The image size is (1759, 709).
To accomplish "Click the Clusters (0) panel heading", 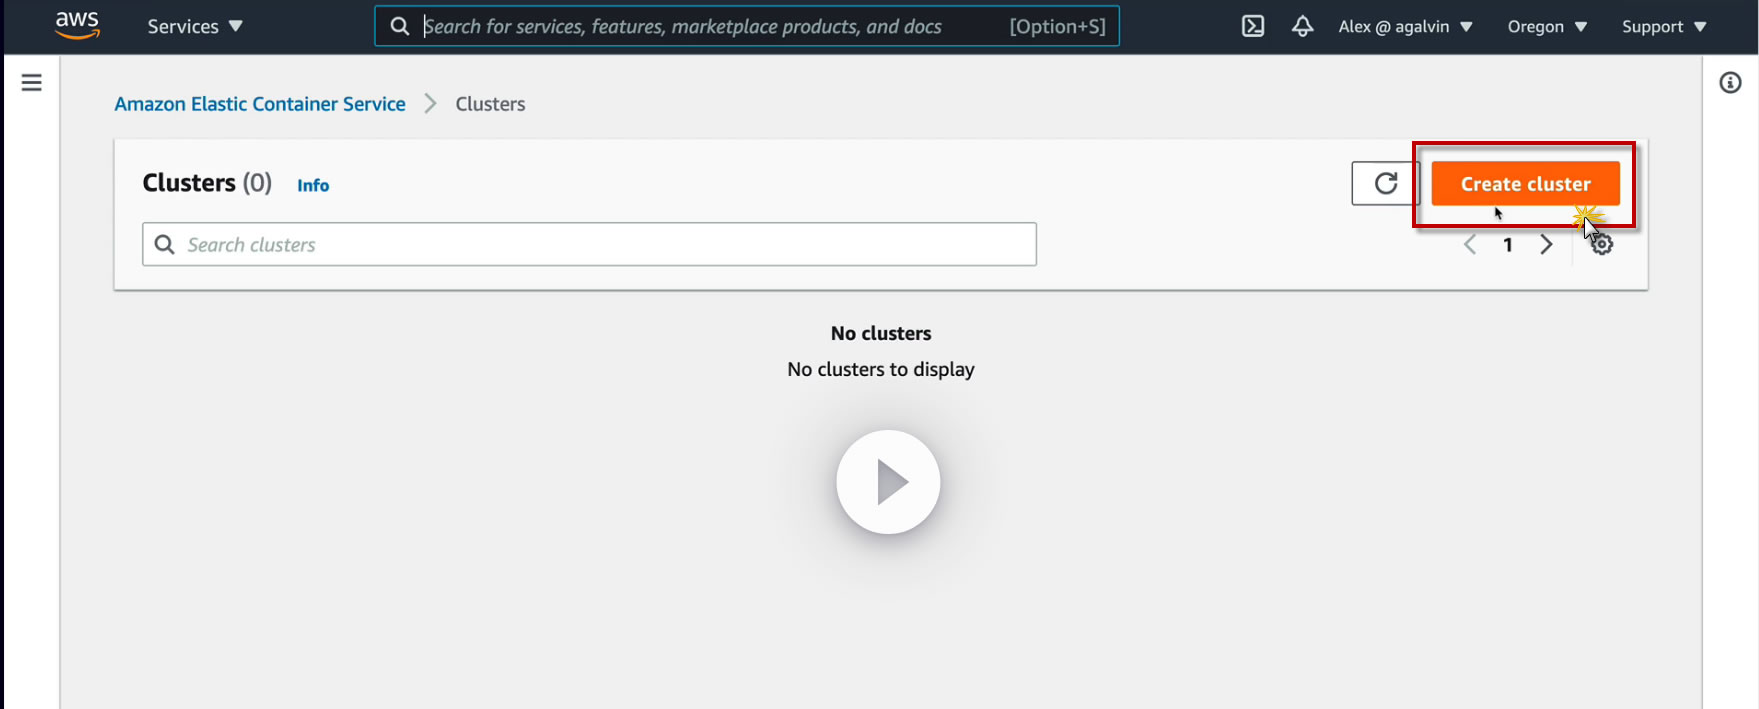I will pyautogui.click(x=207, y=183).
